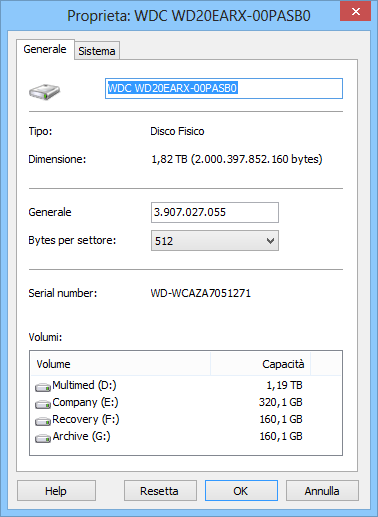Click the Dimensione: label
The image size is (378, 517).
[x=57, y=159]
